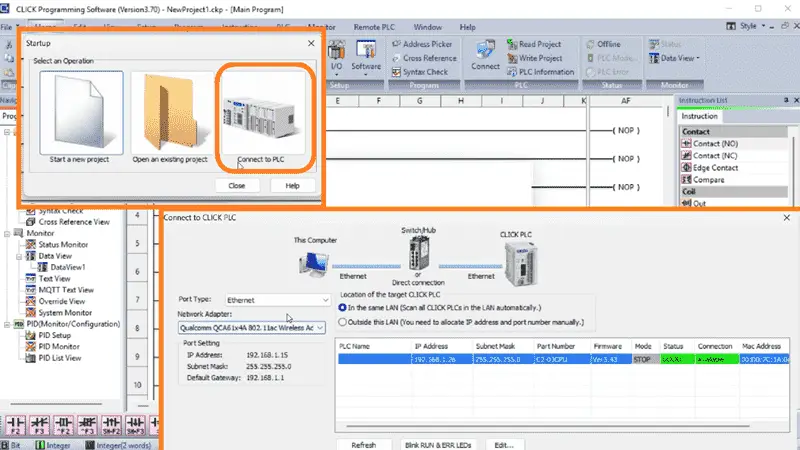Click the Offline status indicator
This screenshot has height=450, width=800.
click(604, 44)
